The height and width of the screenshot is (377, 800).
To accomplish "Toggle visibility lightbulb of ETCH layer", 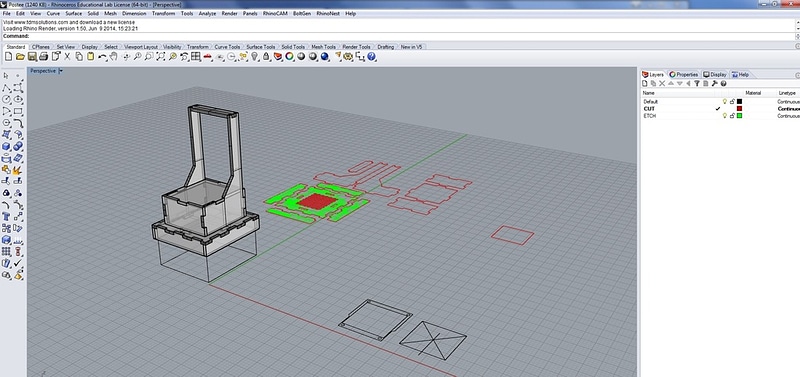I will 724,116.
